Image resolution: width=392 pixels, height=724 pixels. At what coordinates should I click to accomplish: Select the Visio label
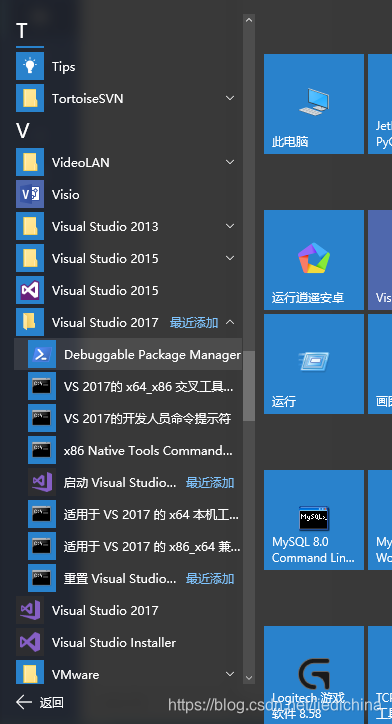pyautogui.click(x=66, y=194)
